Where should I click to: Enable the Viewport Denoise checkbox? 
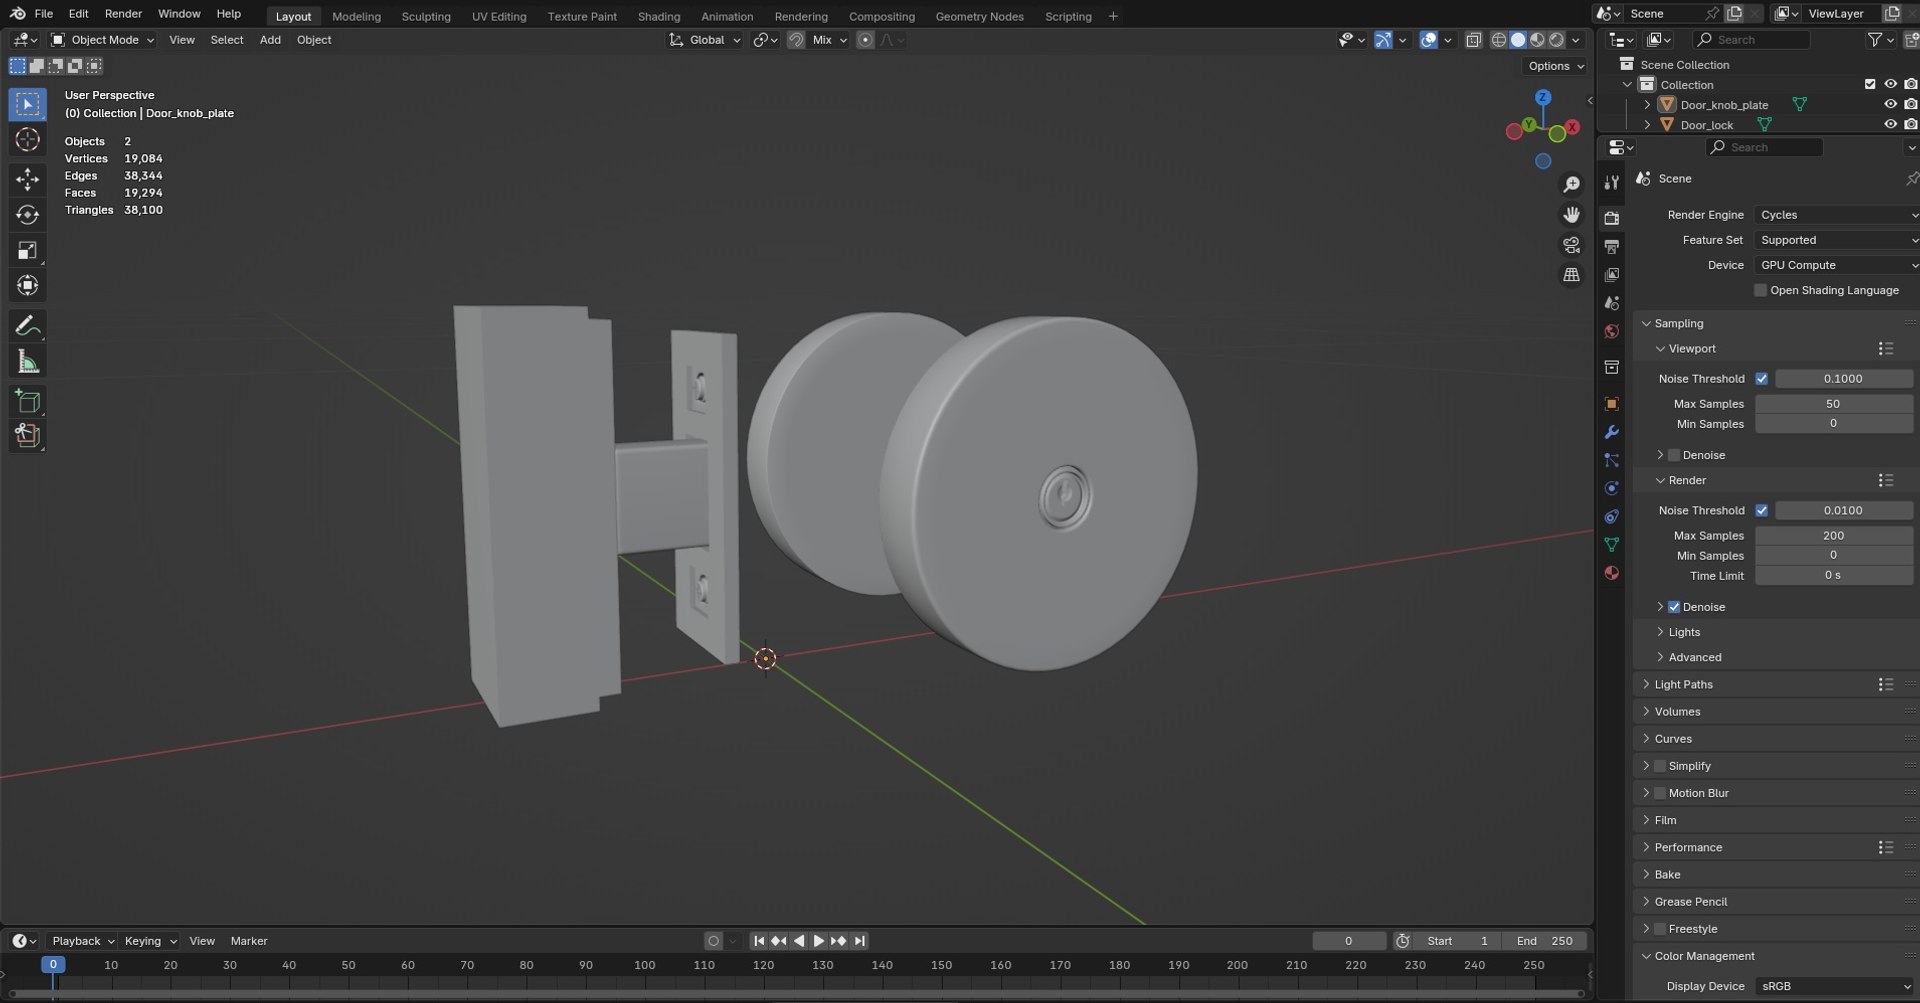(x=1674, y=455)
